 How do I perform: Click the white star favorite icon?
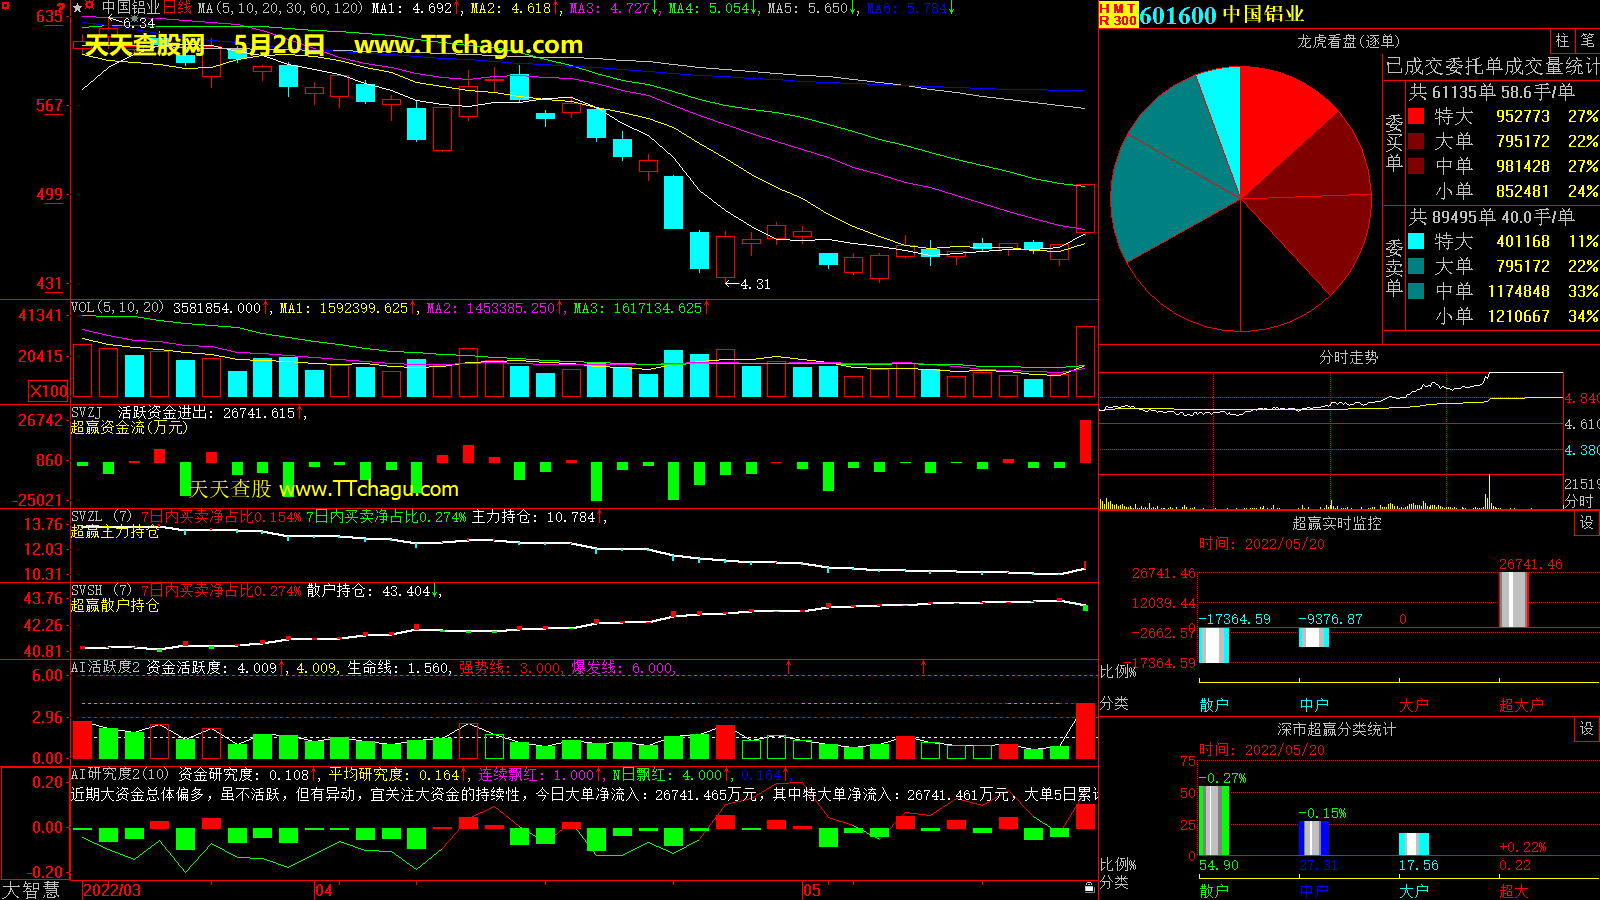coord(78,8)
